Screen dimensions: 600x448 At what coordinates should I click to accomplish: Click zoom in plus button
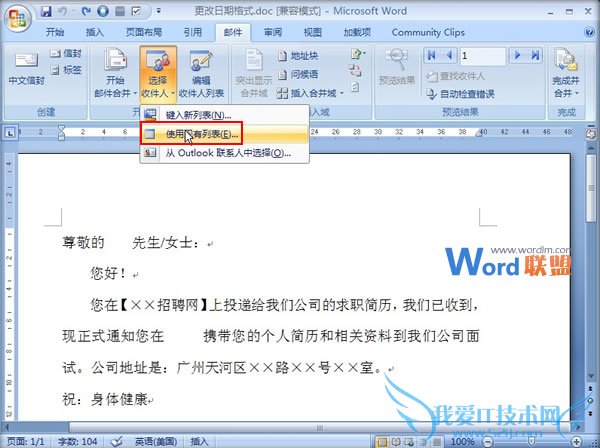tap(577, 442)
